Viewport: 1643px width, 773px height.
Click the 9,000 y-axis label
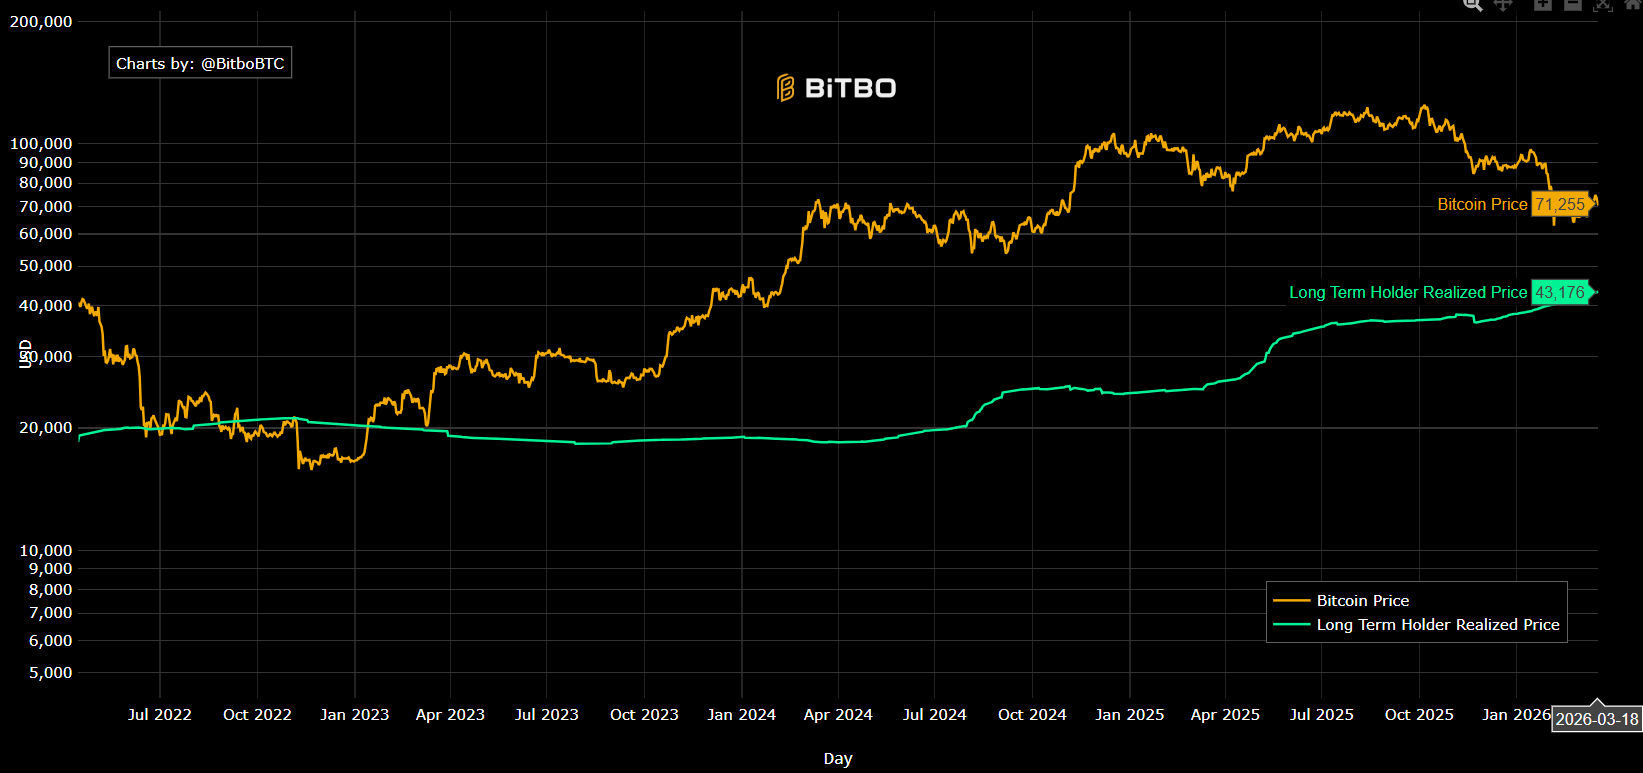50,568
